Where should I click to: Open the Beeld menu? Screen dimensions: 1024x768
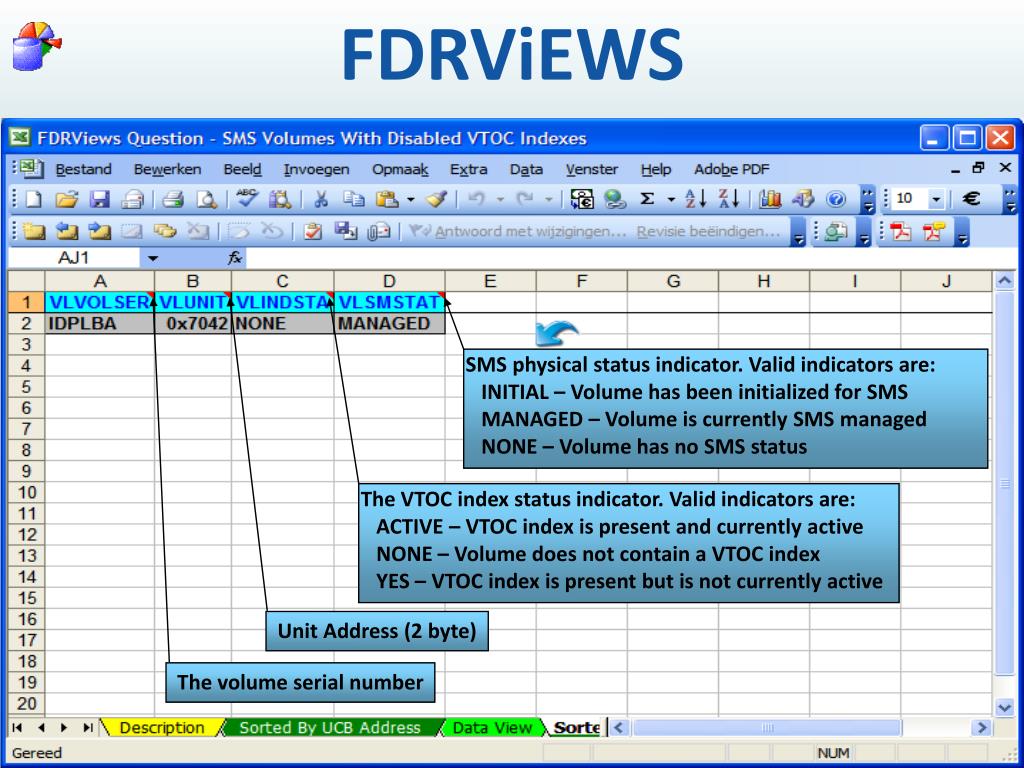pyautogui.click(x=242, y=169)
